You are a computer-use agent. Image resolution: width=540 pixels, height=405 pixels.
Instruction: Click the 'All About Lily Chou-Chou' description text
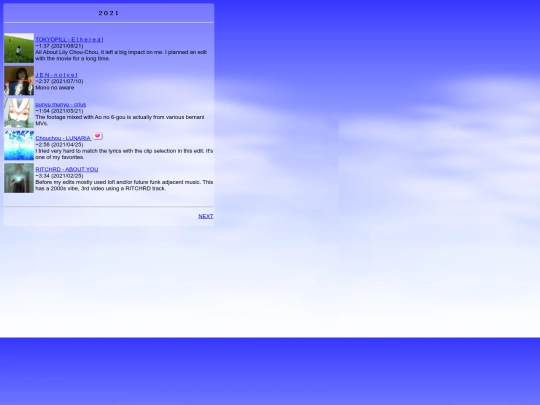pos(121,55)
